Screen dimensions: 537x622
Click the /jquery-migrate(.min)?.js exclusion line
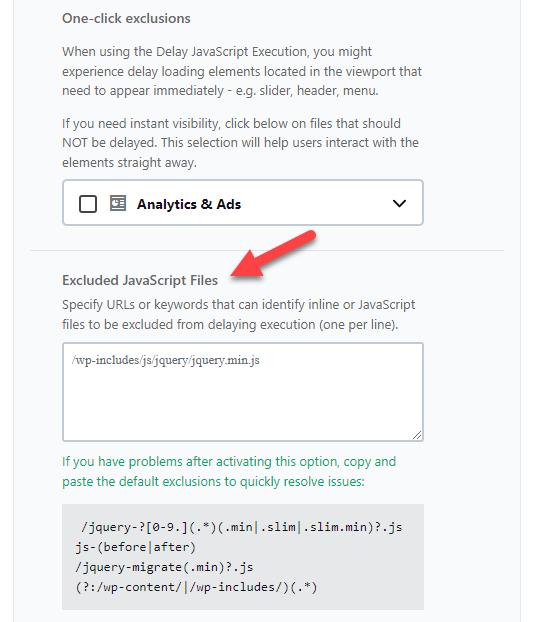[164, 567]
